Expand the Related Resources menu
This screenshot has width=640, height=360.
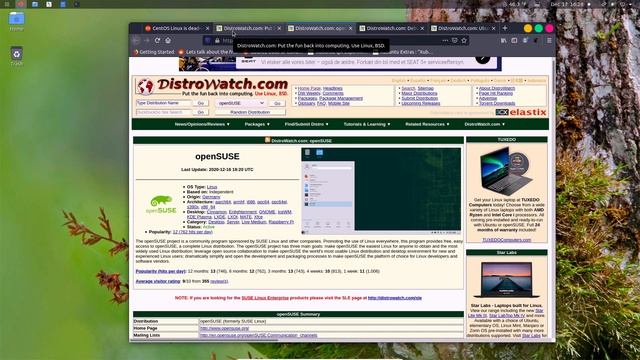coord(427,124)
